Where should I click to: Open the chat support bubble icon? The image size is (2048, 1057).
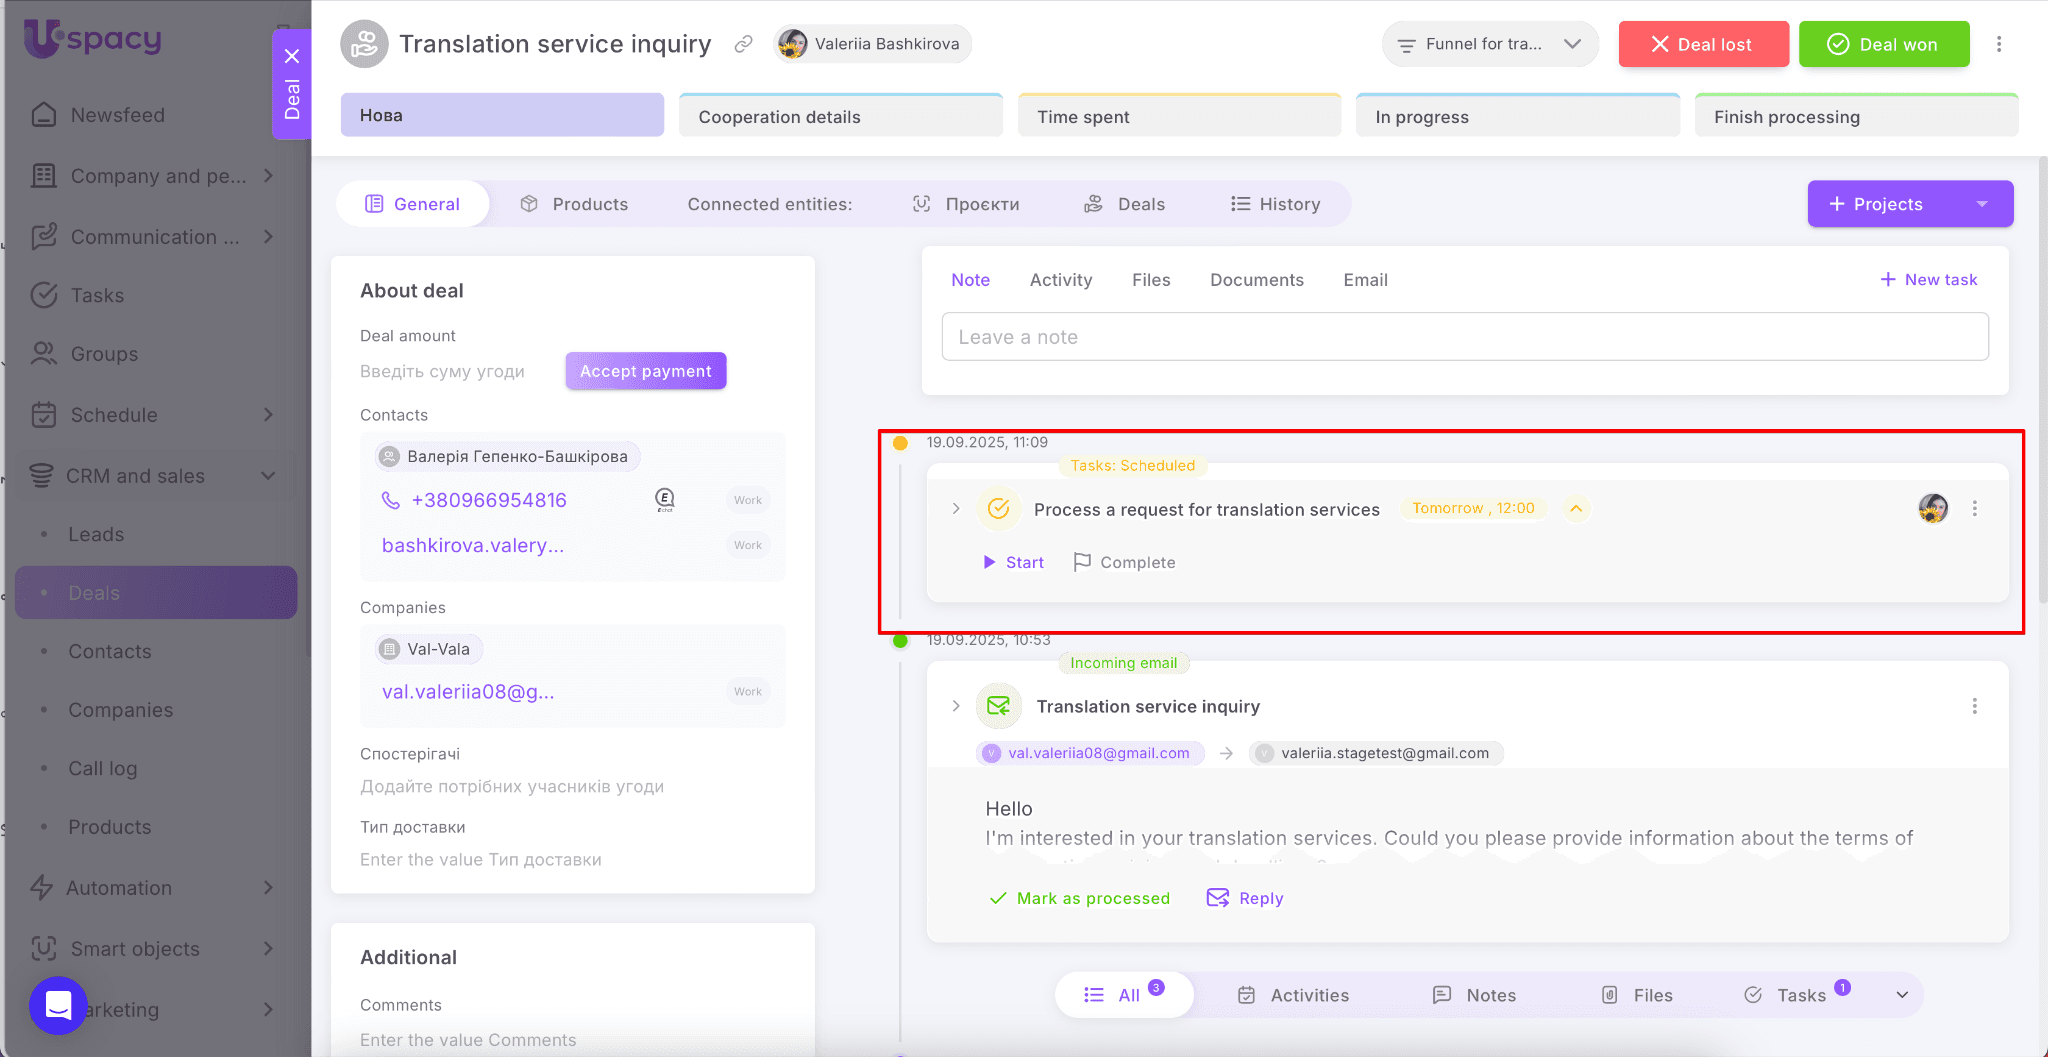58,1005
